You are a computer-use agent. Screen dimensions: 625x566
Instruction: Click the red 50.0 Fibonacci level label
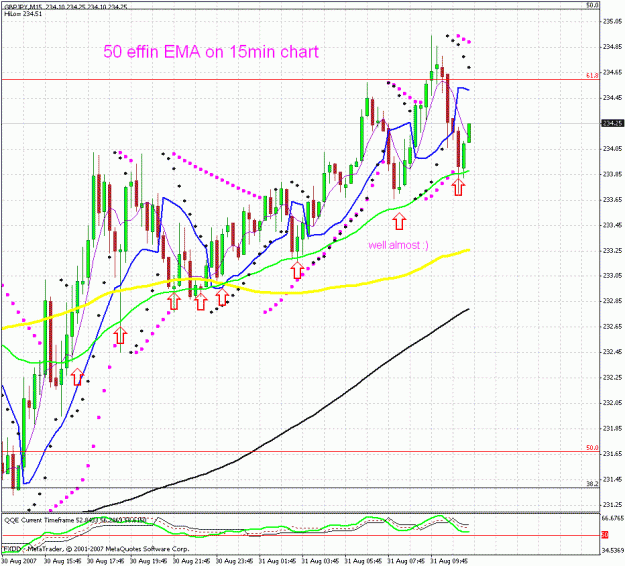point(592,448)
